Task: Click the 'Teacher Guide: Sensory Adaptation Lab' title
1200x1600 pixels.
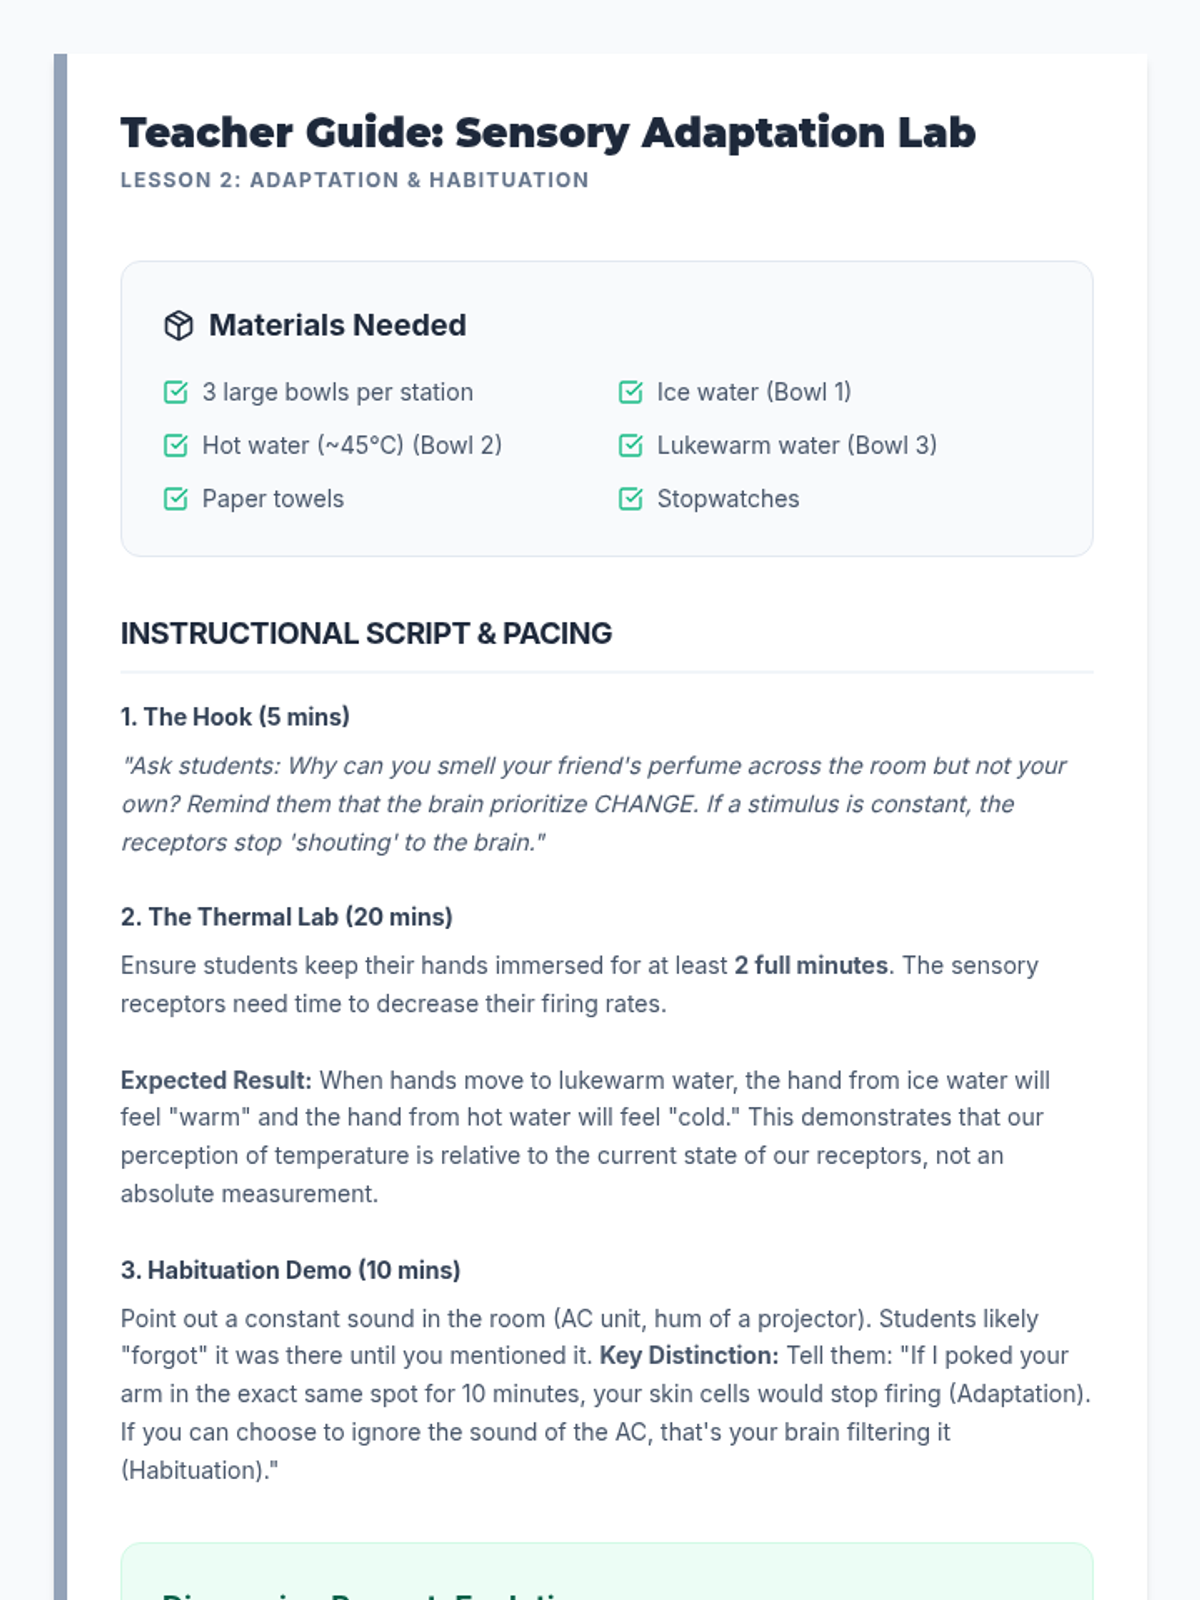Action: [x=548, y=132]
